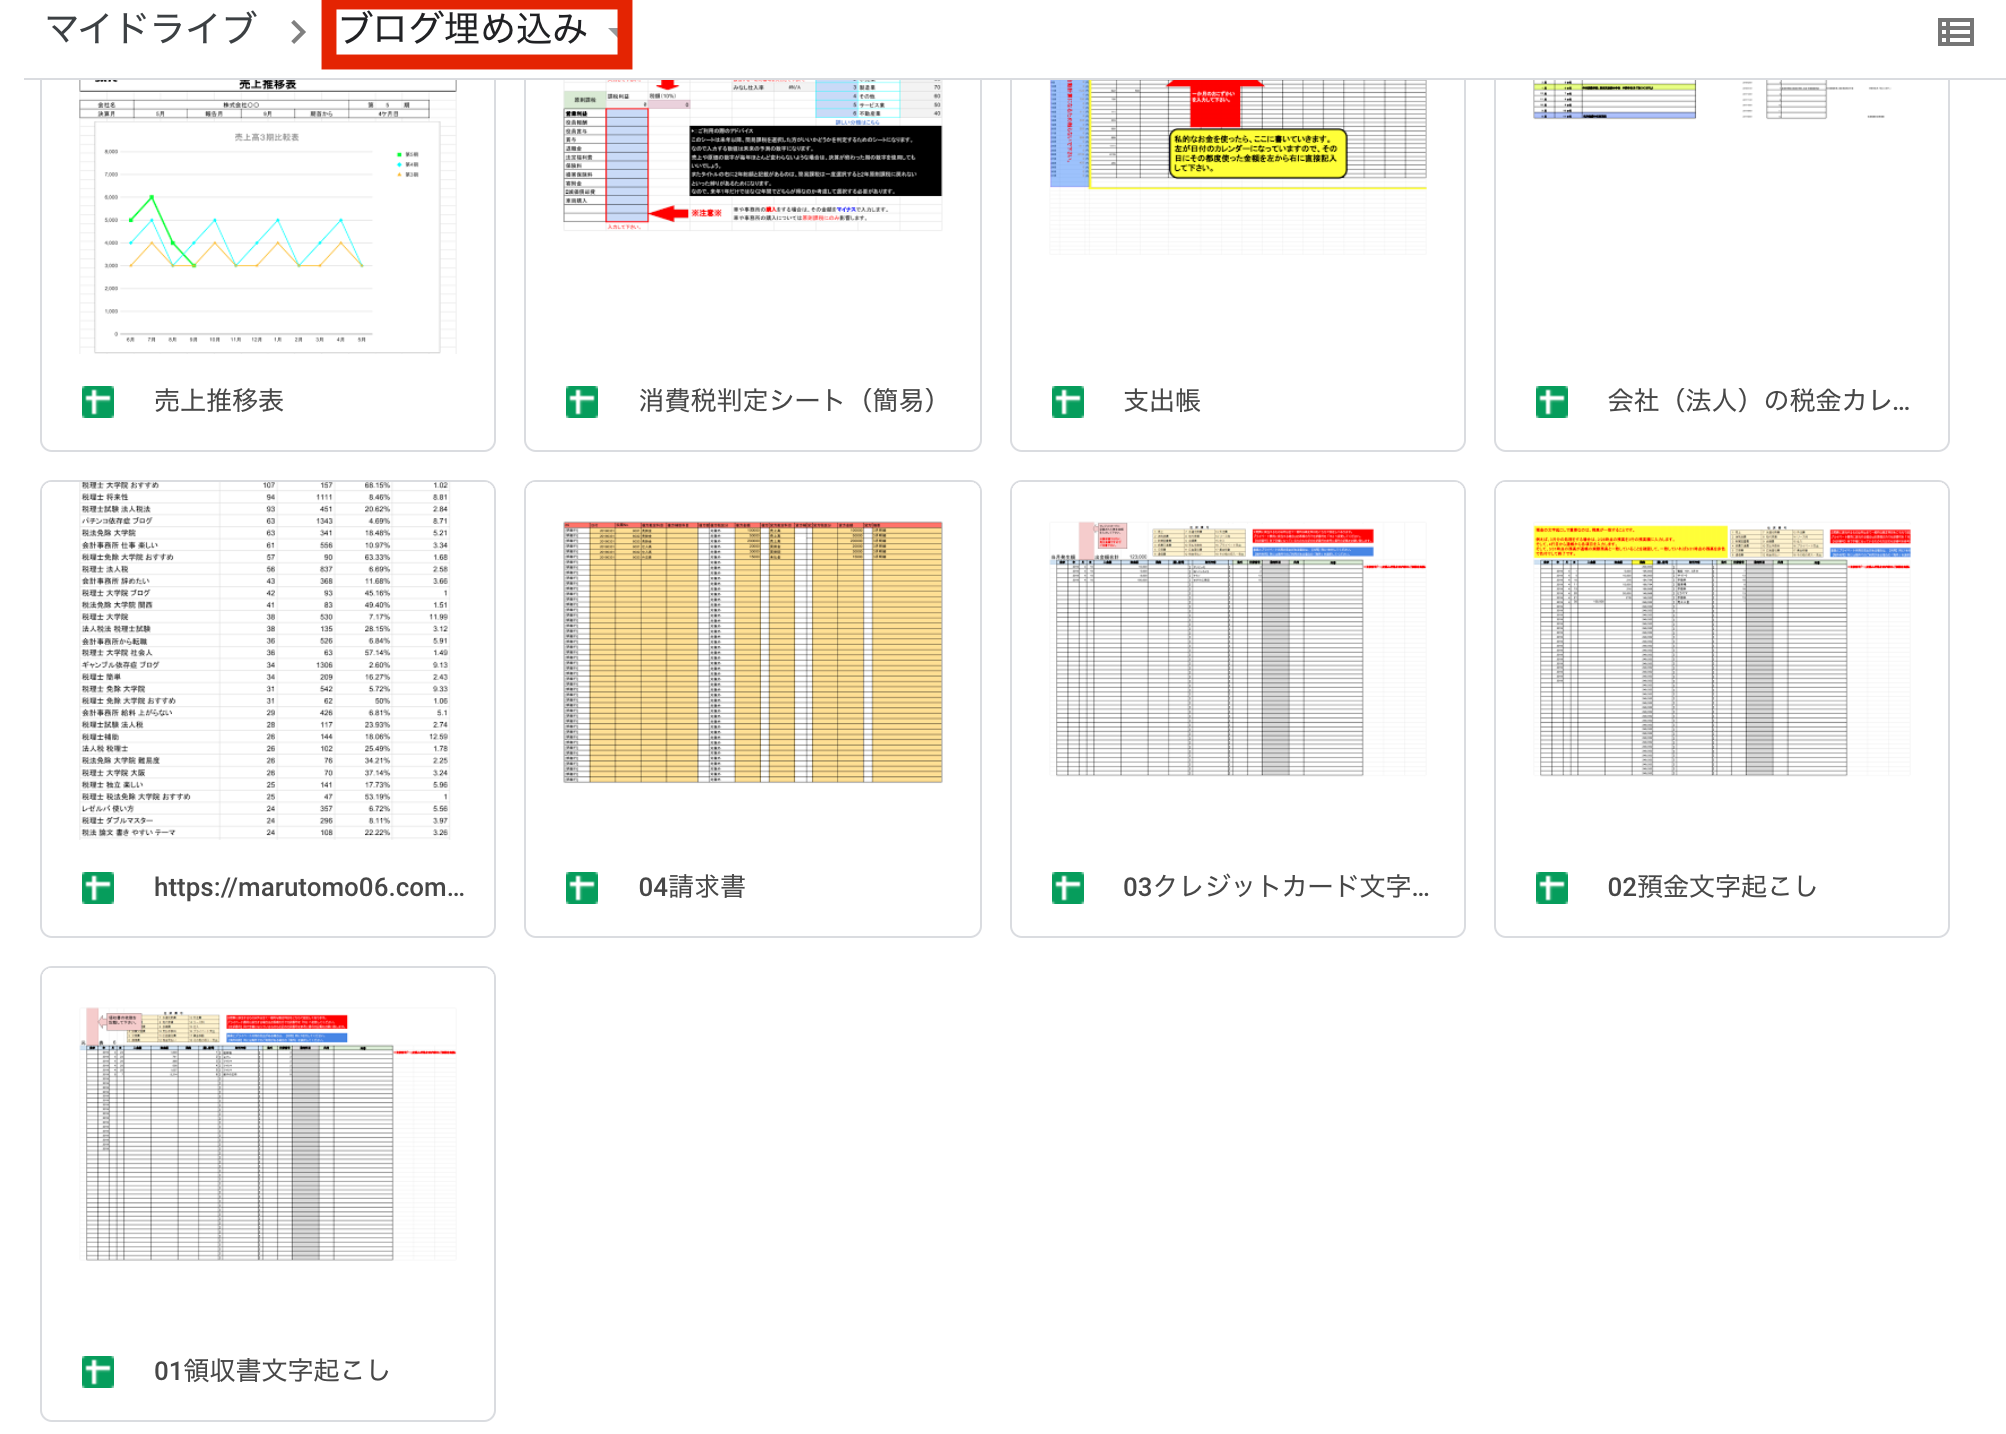The height and width of the screenshot is (1434, 2006).
Task: Click the file name 売上推移表
Action: (219, 401)
